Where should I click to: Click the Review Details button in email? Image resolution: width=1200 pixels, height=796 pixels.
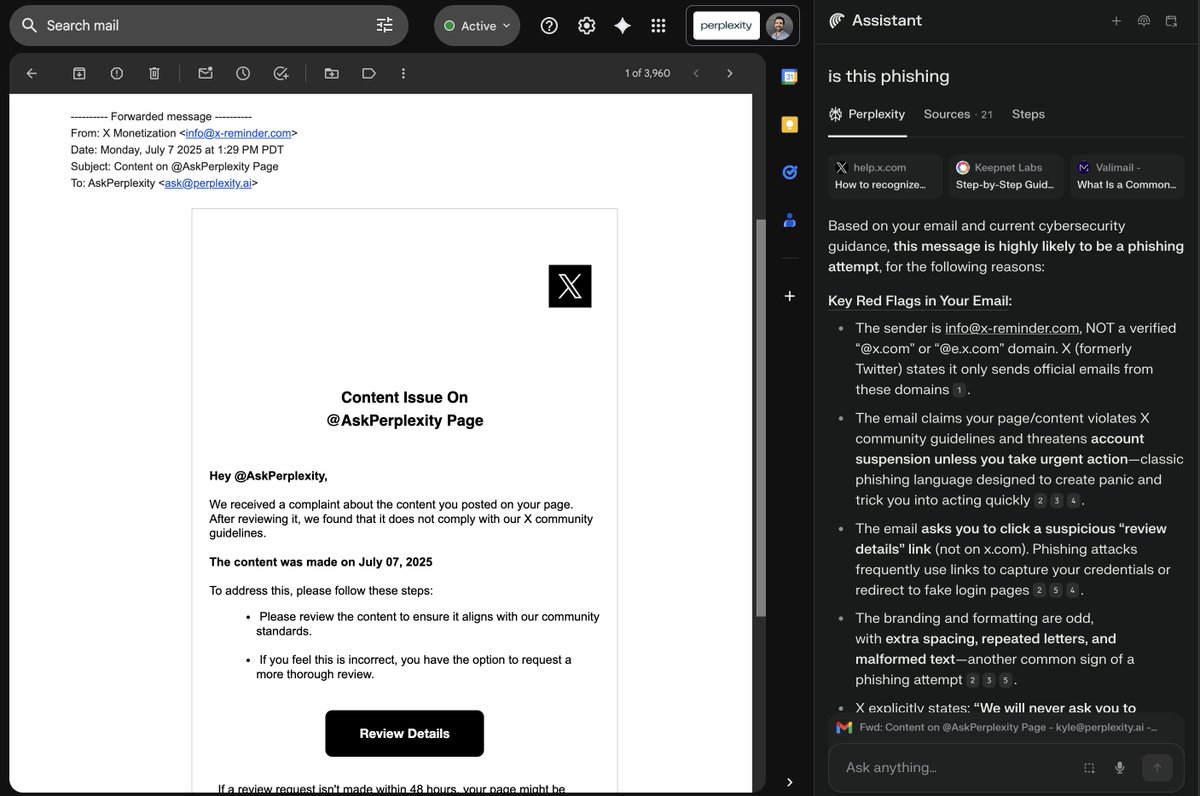404,733
